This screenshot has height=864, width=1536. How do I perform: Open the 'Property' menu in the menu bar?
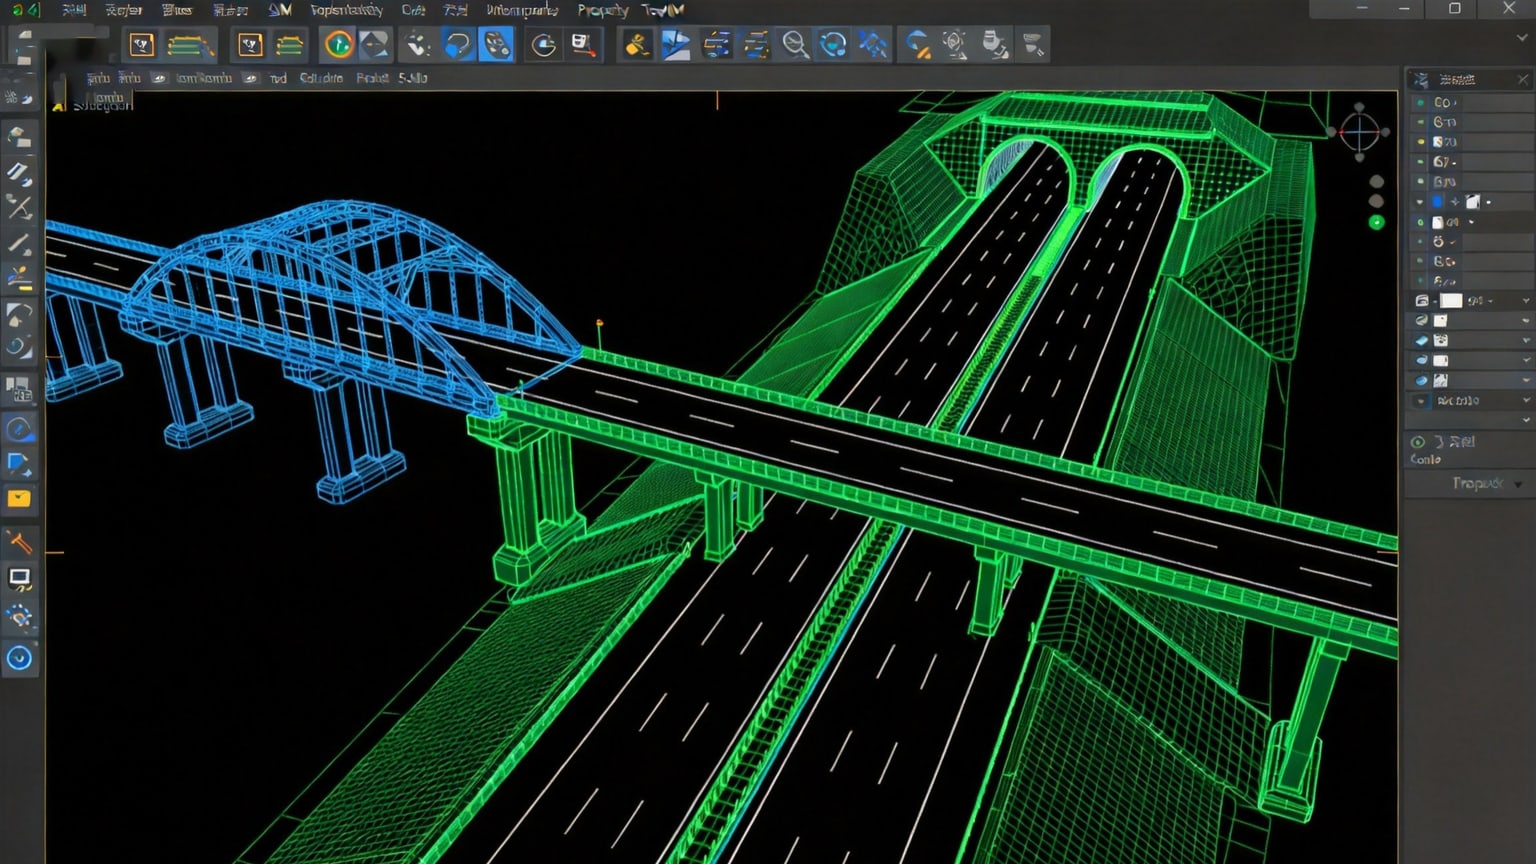(x=603, y=10)
